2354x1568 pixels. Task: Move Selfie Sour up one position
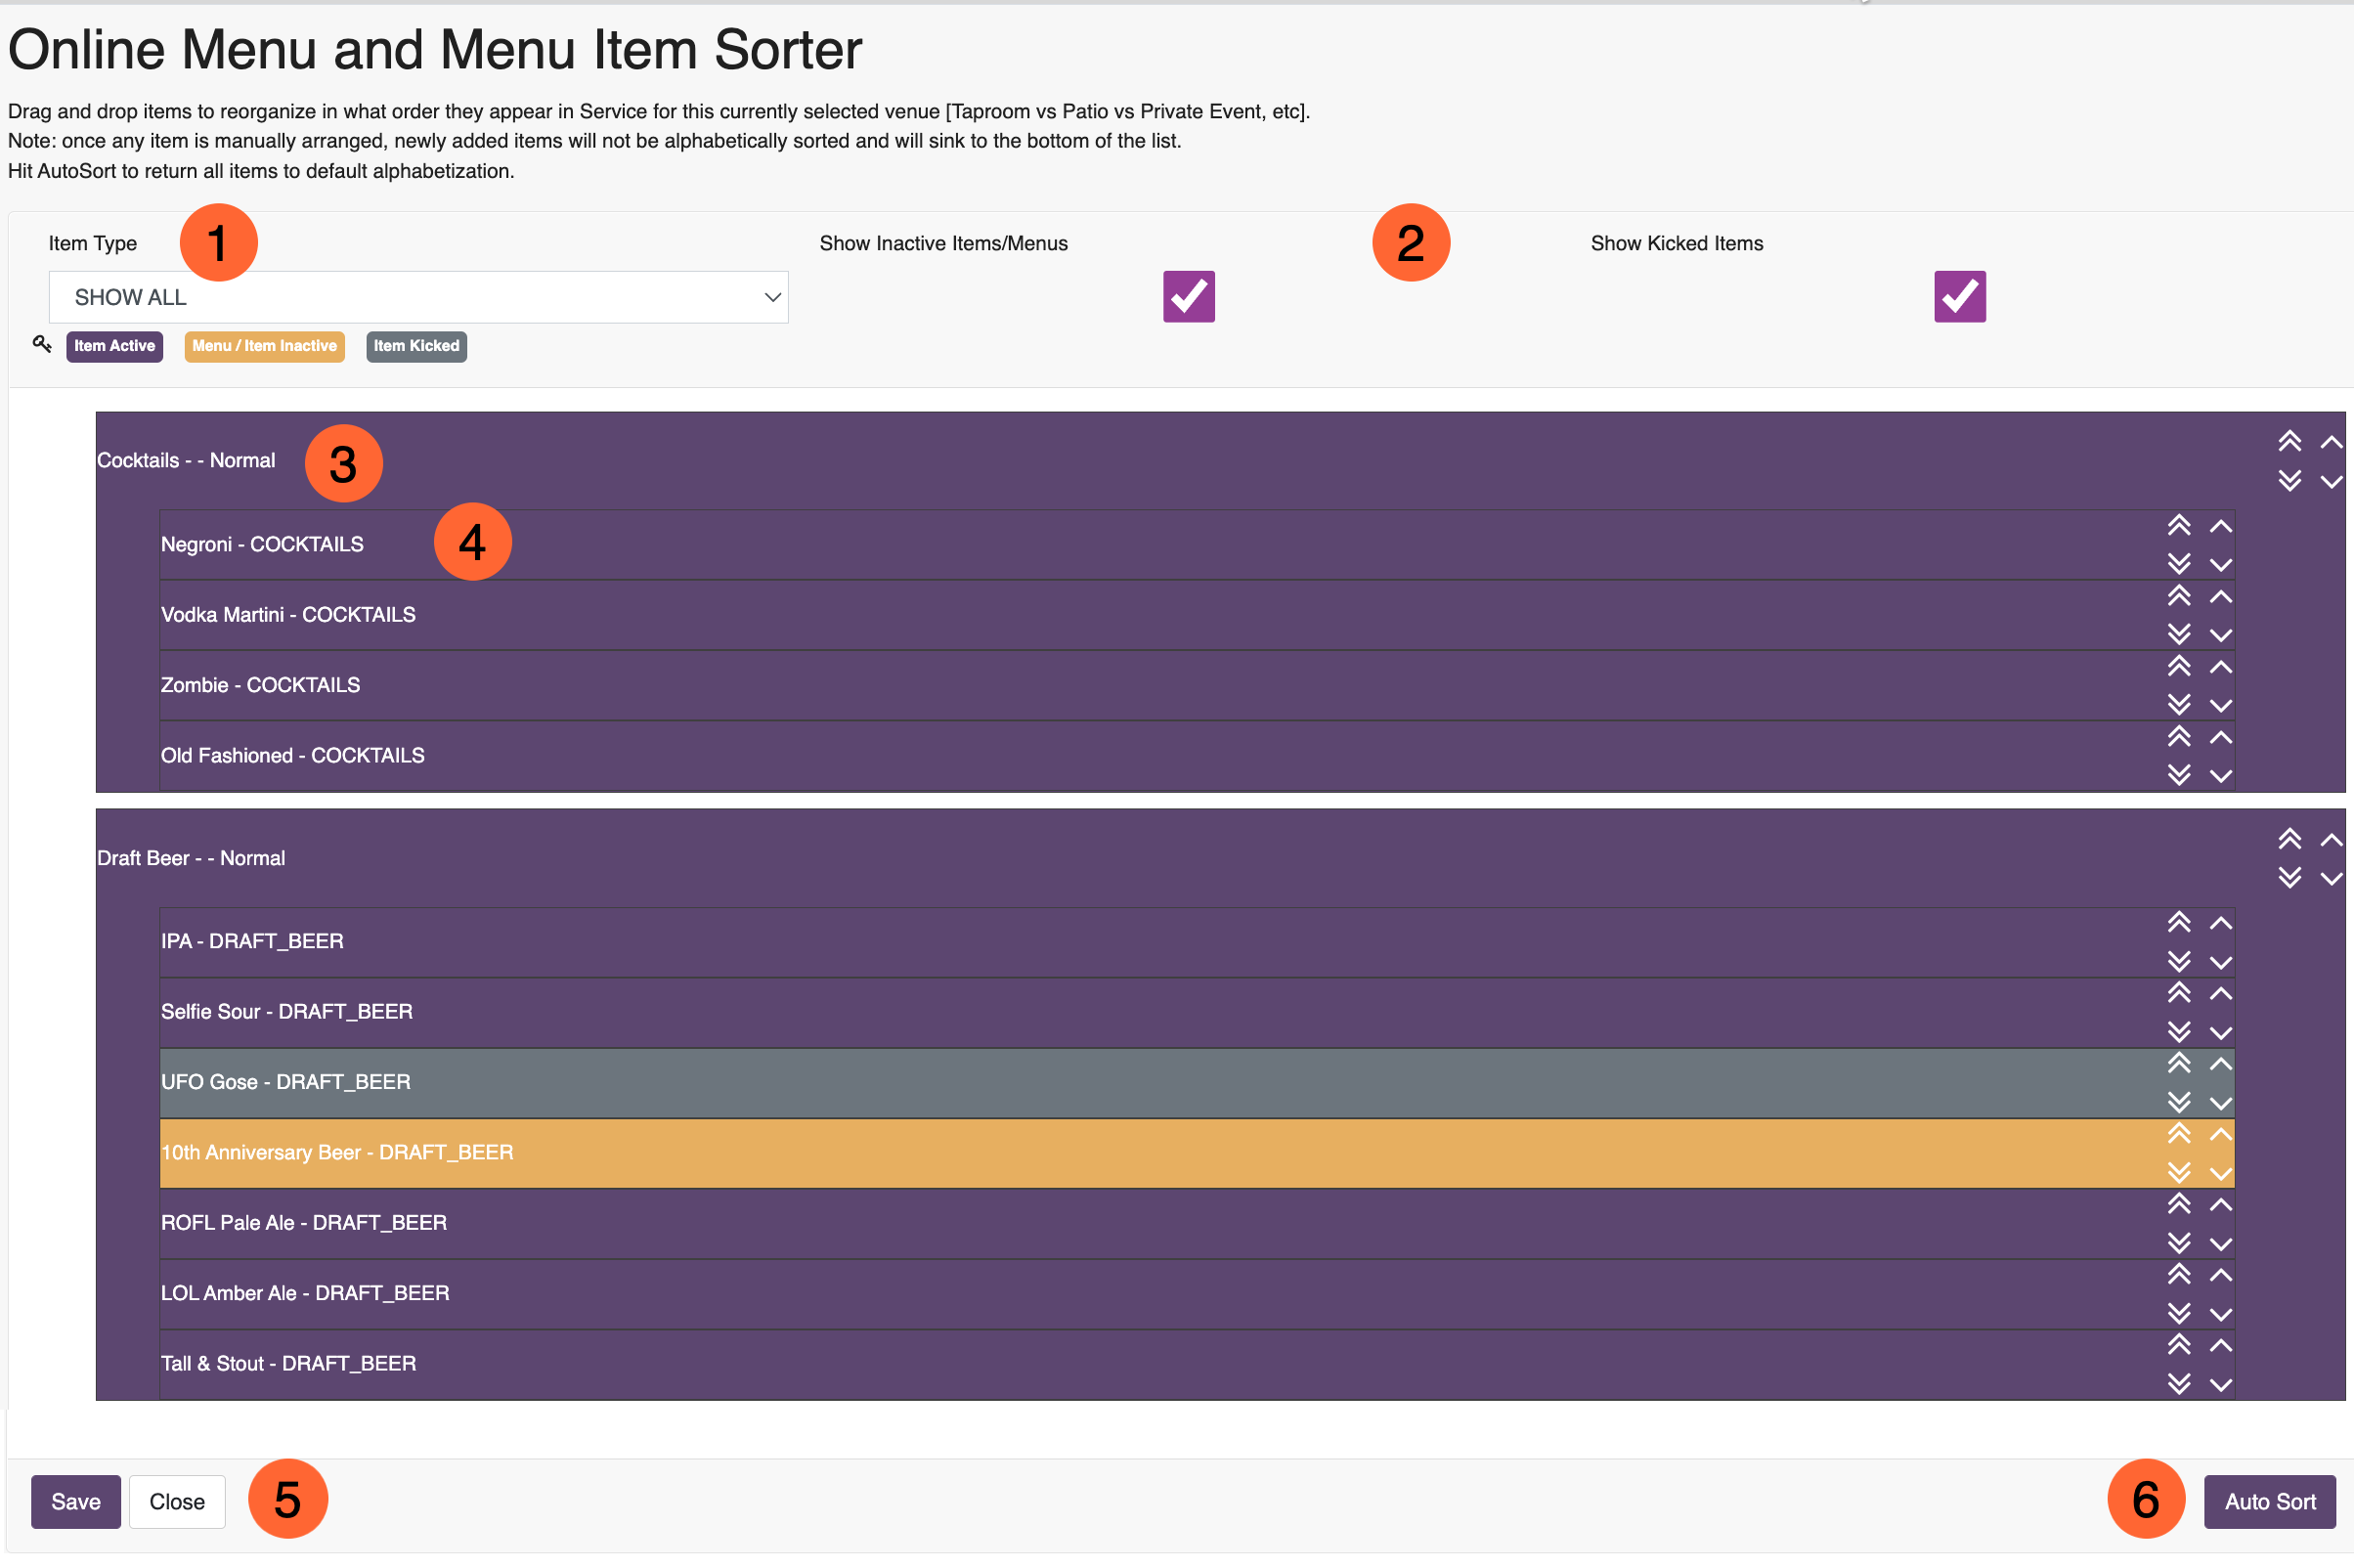[2221, 994]
